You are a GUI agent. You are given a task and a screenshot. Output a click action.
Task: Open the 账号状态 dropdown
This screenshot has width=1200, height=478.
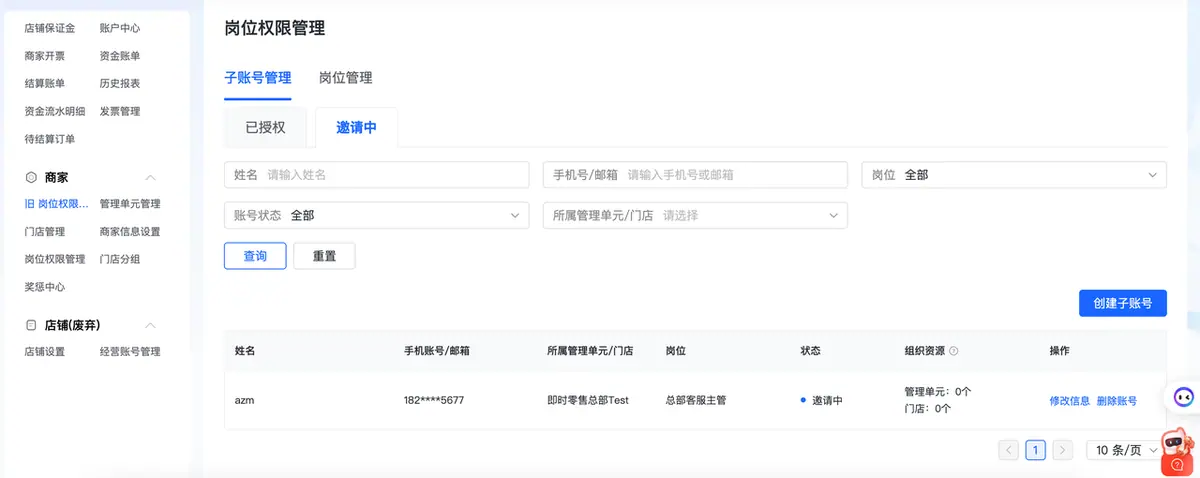[376, 215]
